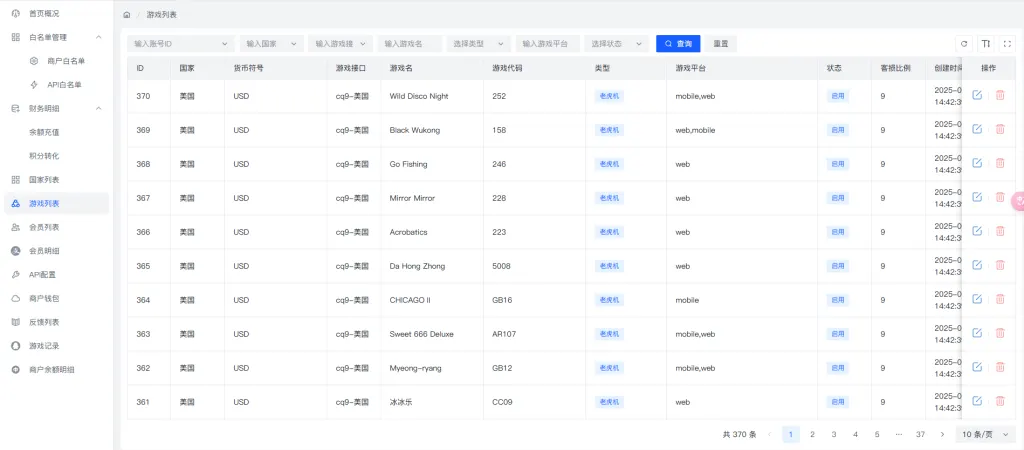Delete the CHICAGO II row
Viewport: 1024px width, 450px height.
(1000, 299)
